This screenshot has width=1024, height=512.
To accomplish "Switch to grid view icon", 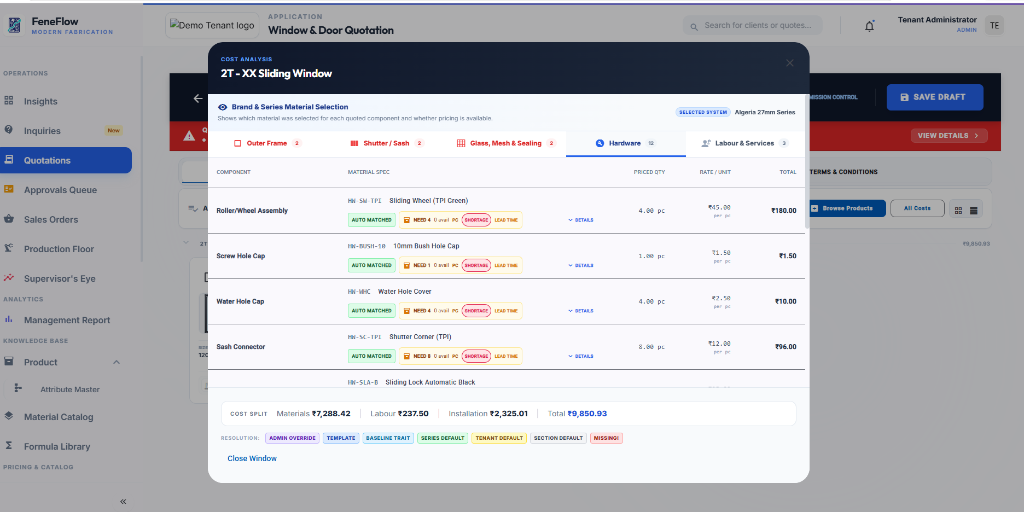I will pyautogui.click(x=959, y=210).
